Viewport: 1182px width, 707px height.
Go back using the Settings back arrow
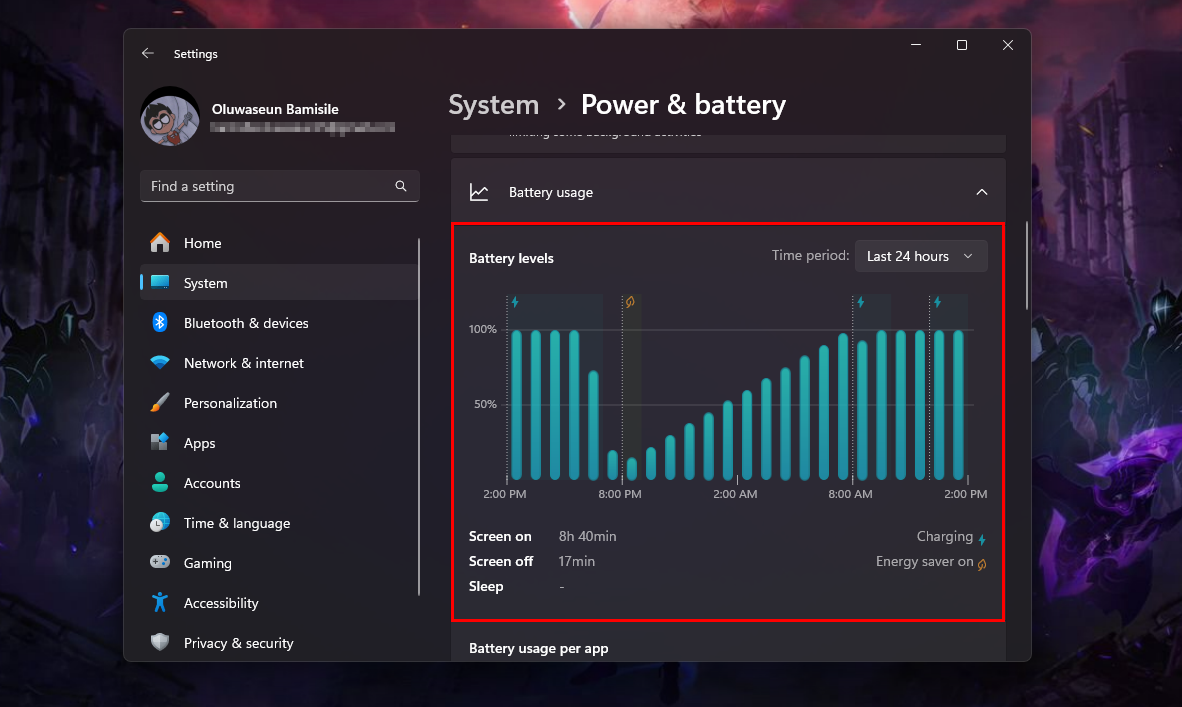[148, 54]
